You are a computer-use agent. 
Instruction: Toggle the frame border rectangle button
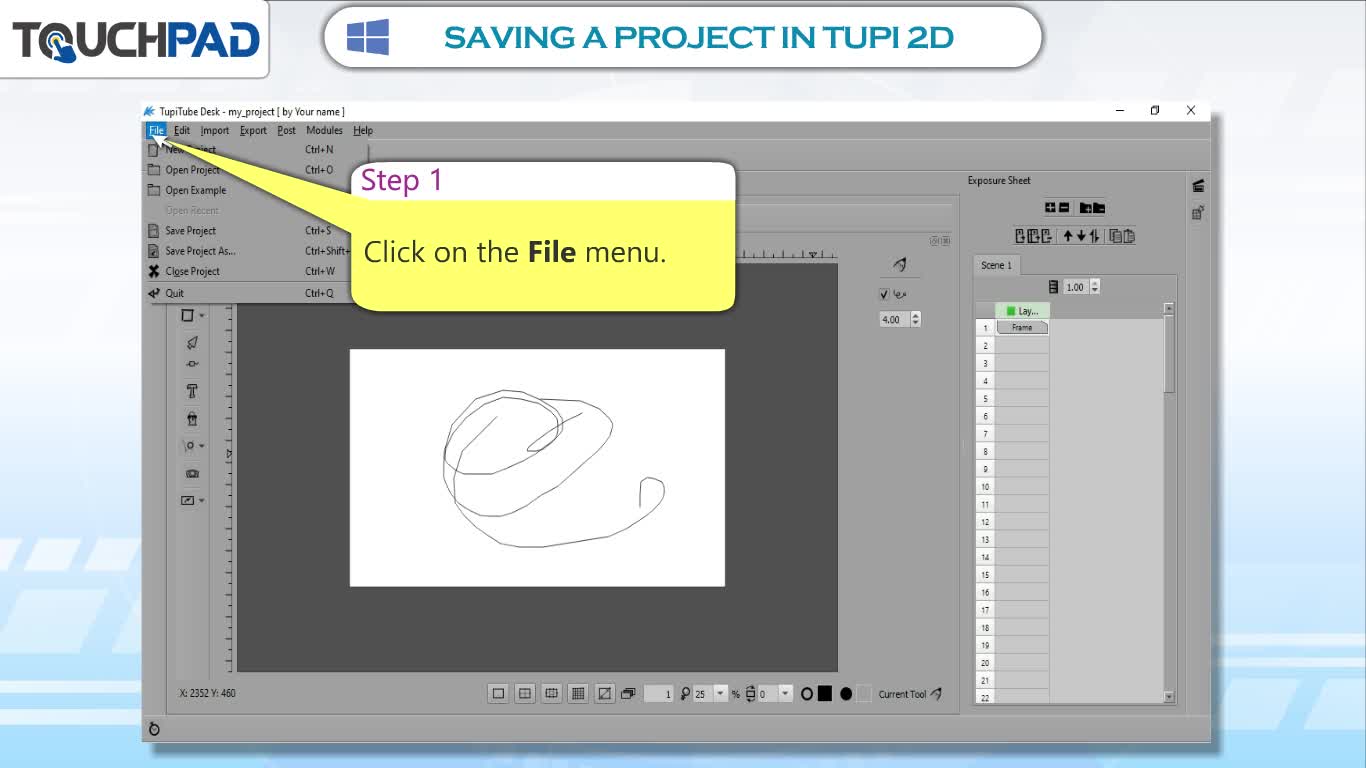(498, 693)
